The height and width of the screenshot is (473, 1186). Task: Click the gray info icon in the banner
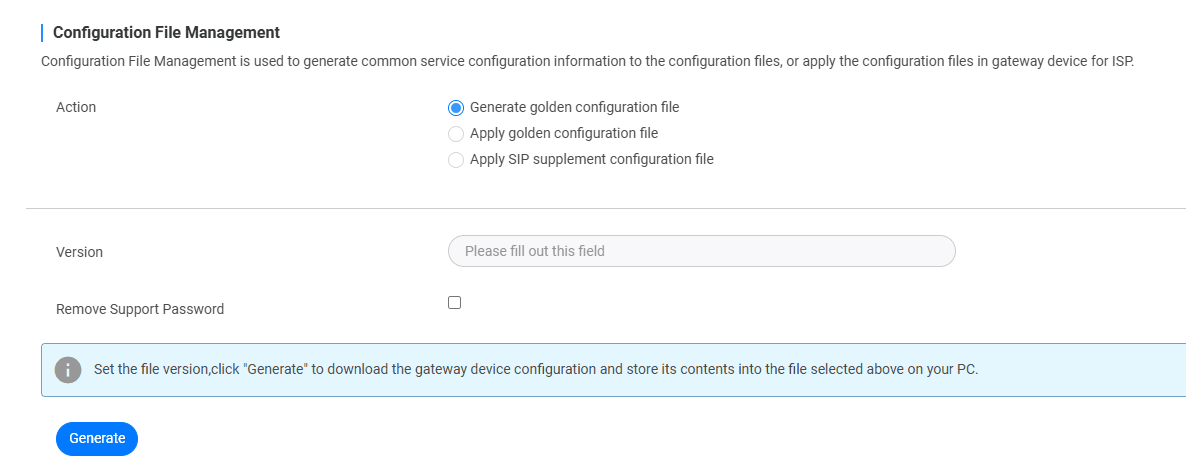click(68, 370)
